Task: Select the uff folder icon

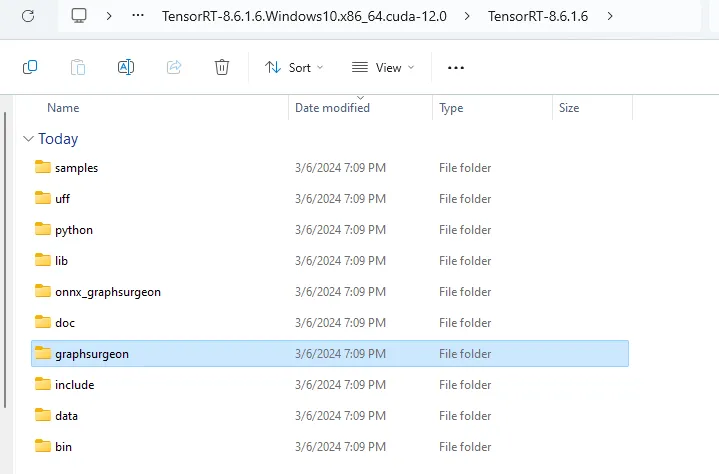Action: click(43, 198)
